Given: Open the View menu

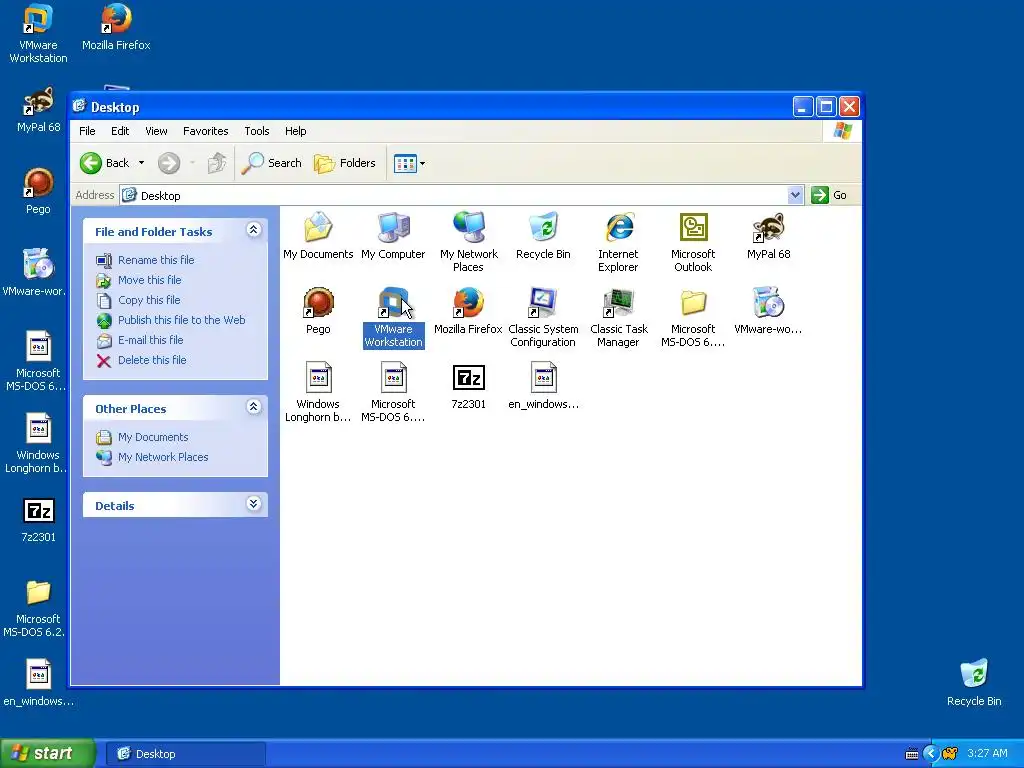Looking at the screenshot, I should pyautogui.click(x=156, y=131).
